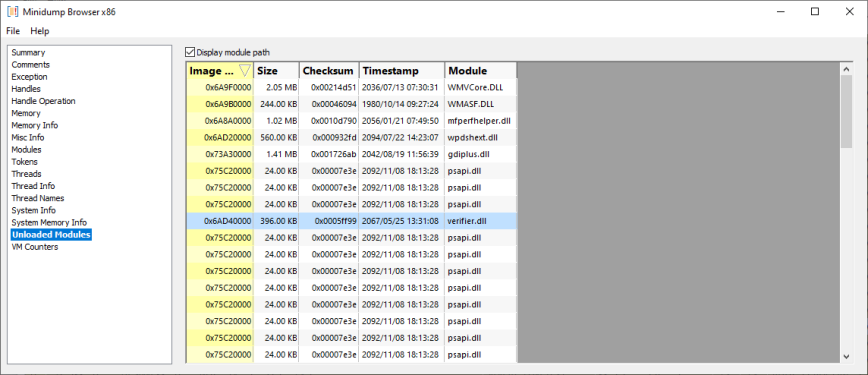The height and width of the screenshot is (375, 868).
Task: Click checksum 0x00046094
Action: (334, 104)
